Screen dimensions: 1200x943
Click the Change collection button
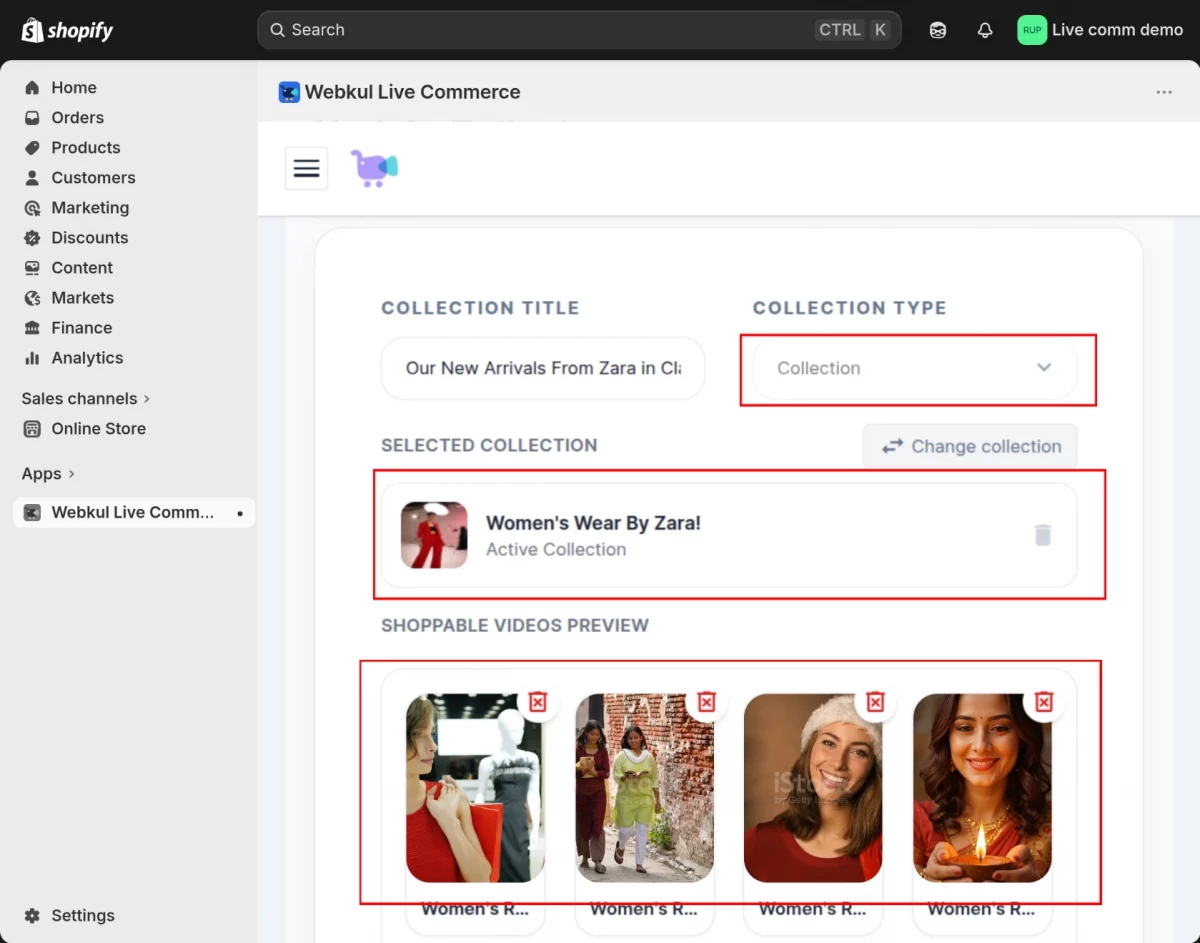pos(970,446)
